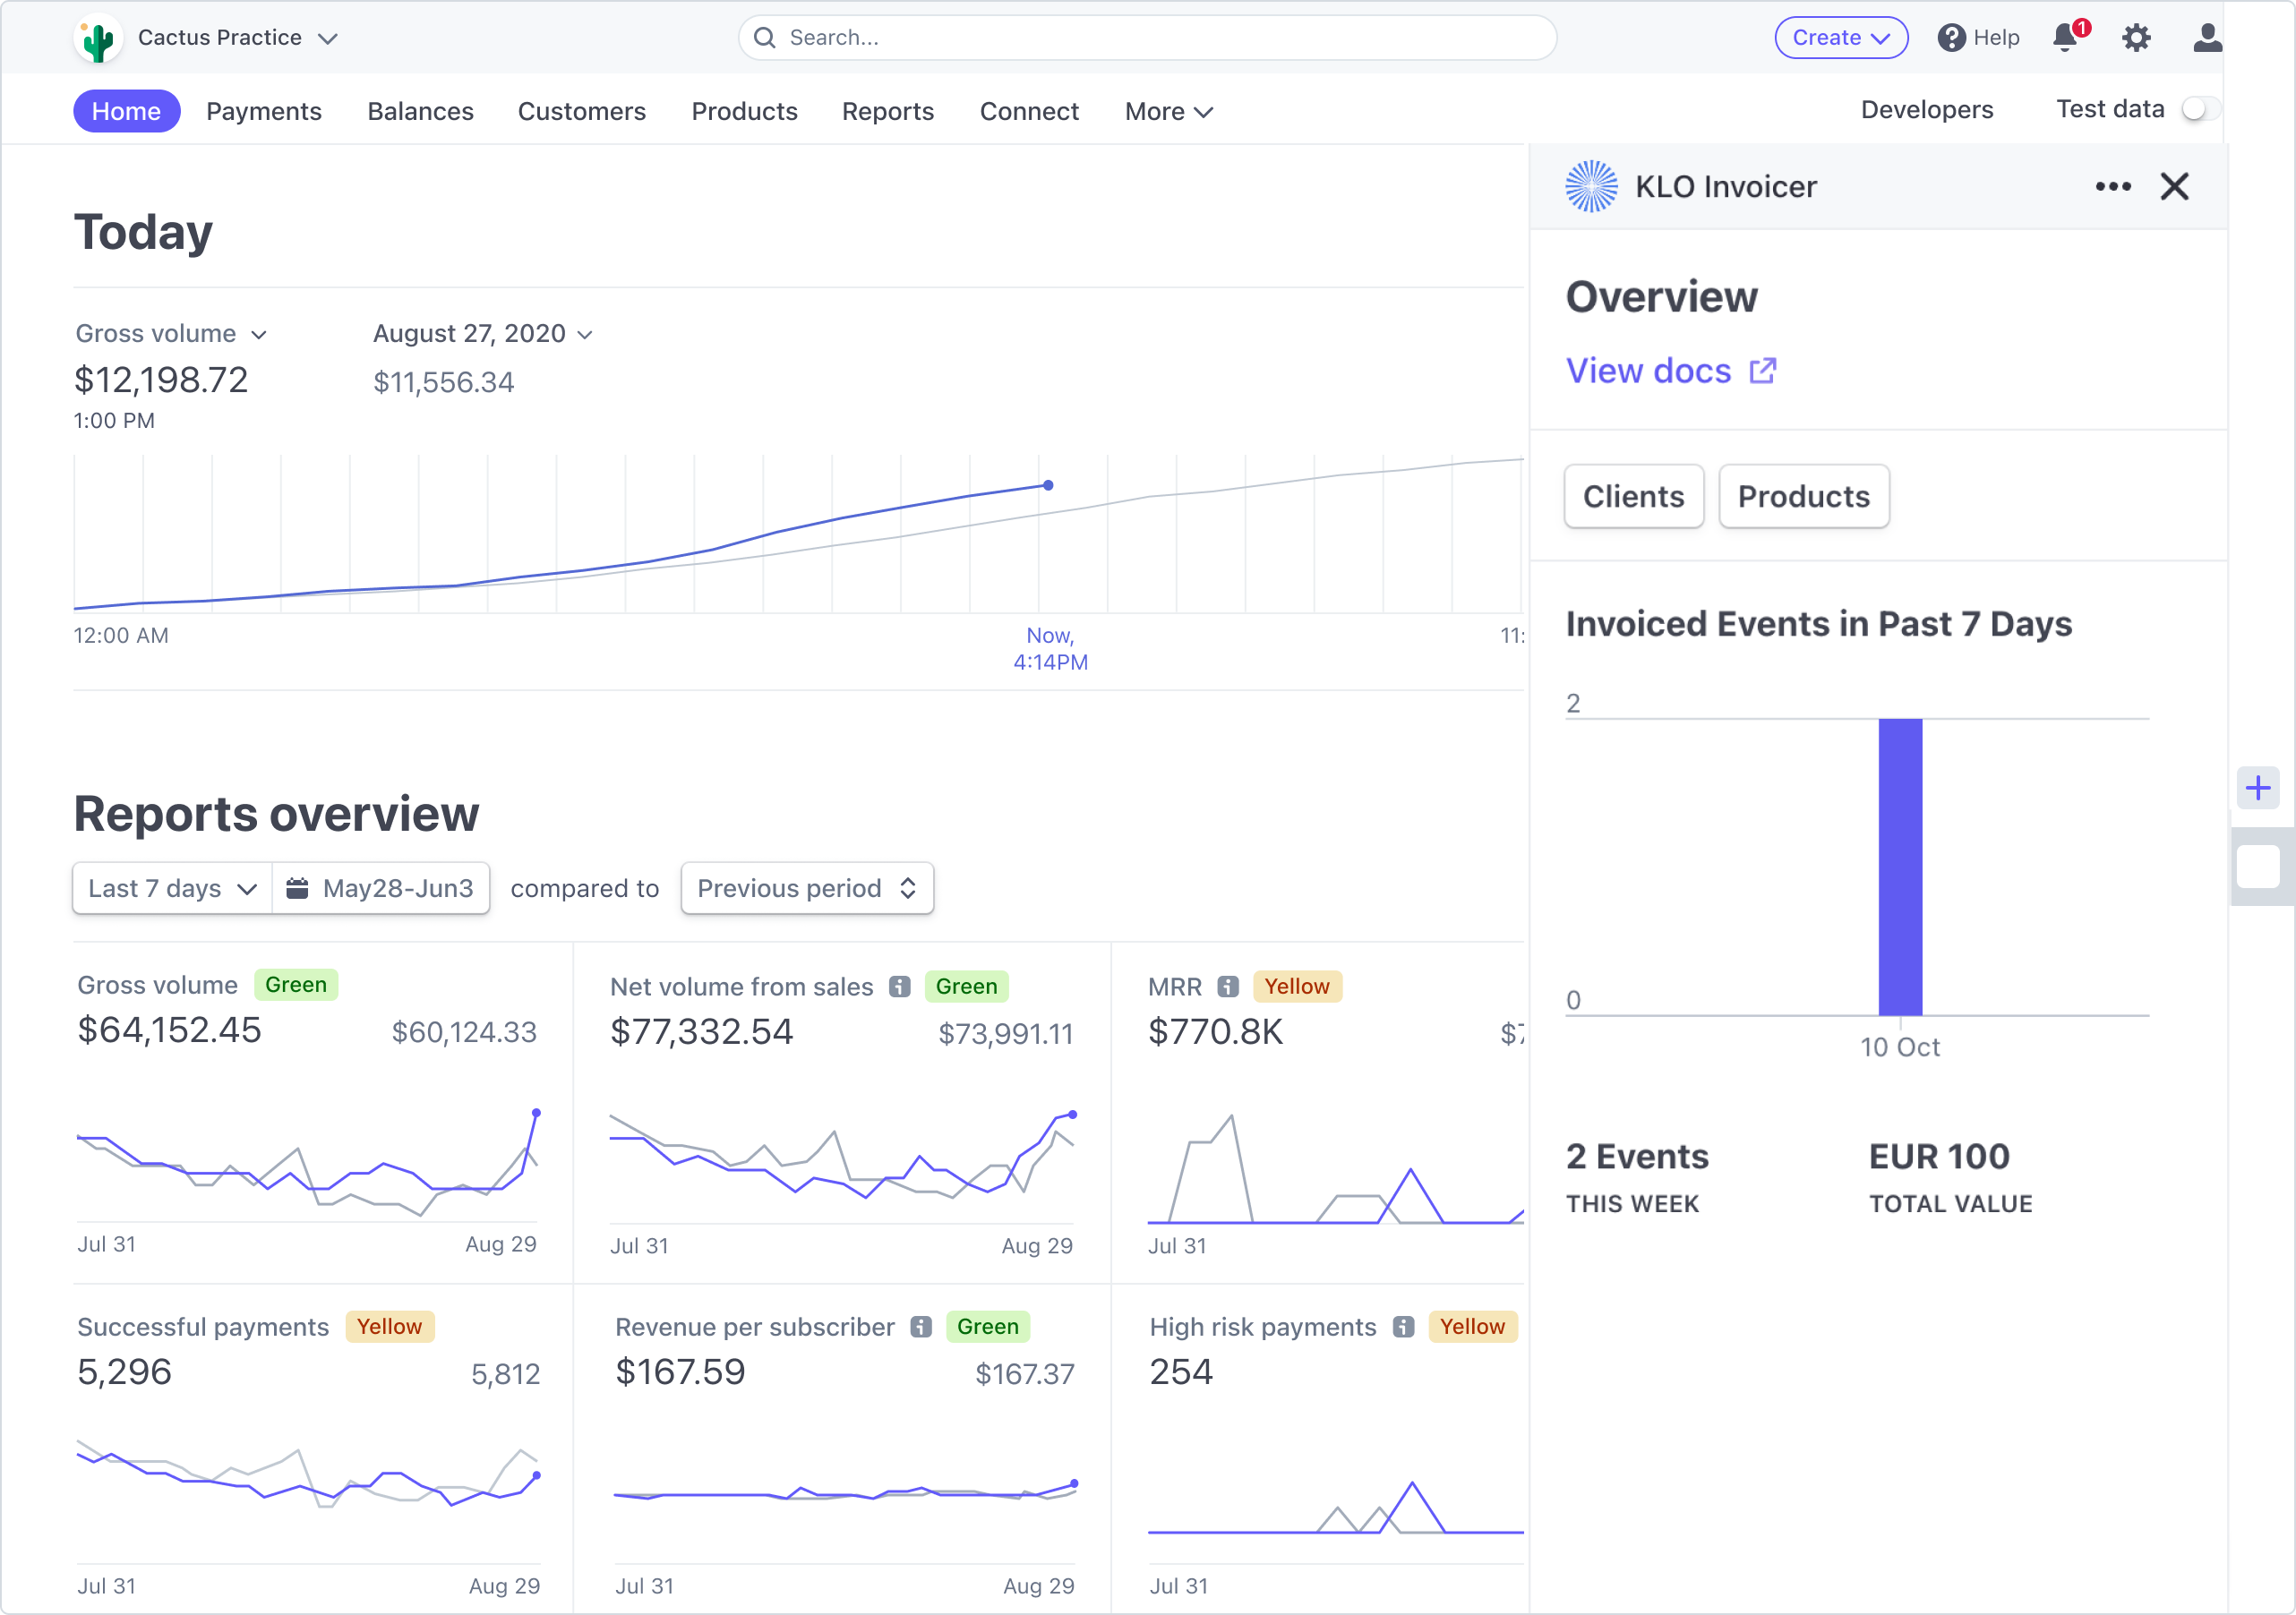Click the Clients button
2296x1615 pixels.
click(1633, 496)
